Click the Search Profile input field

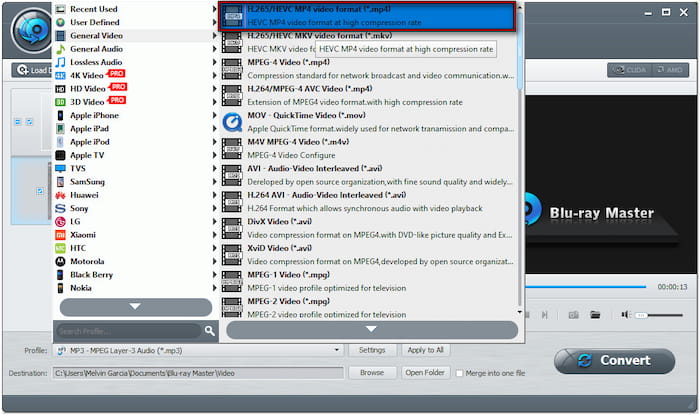pos(128,331)
